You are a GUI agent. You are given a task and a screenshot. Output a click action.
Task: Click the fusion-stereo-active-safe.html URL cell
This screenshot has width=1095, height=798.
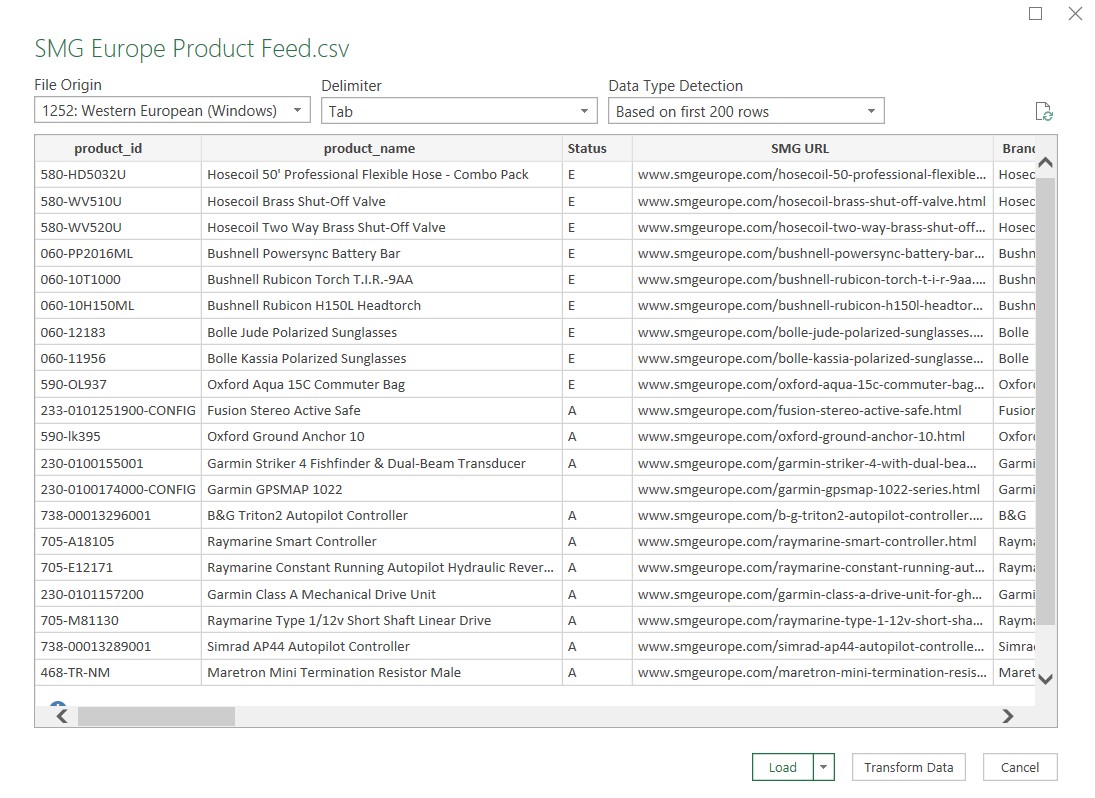(812, 411)
